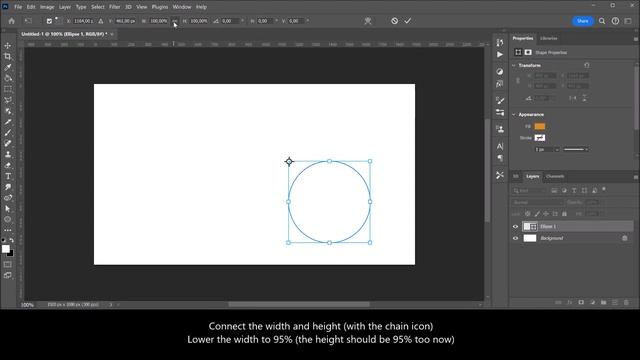The width and height of the screenshot is (640, 360).
Task: Open the Help question-mark icon
Action: click(x=615, y=21)
